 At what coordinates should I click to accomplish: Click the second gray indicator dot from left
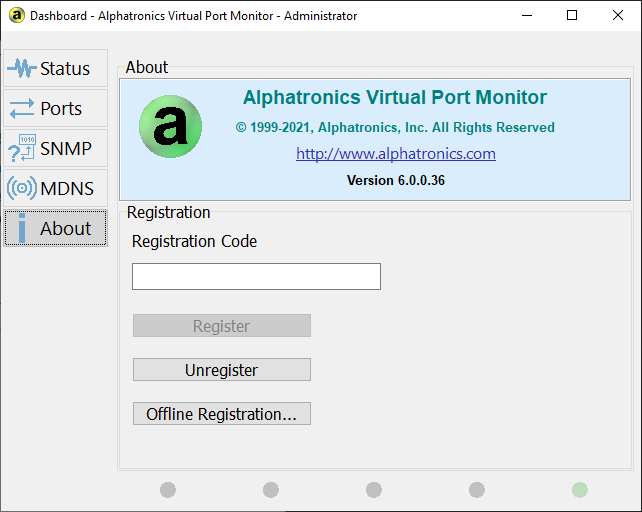[271, 490]
